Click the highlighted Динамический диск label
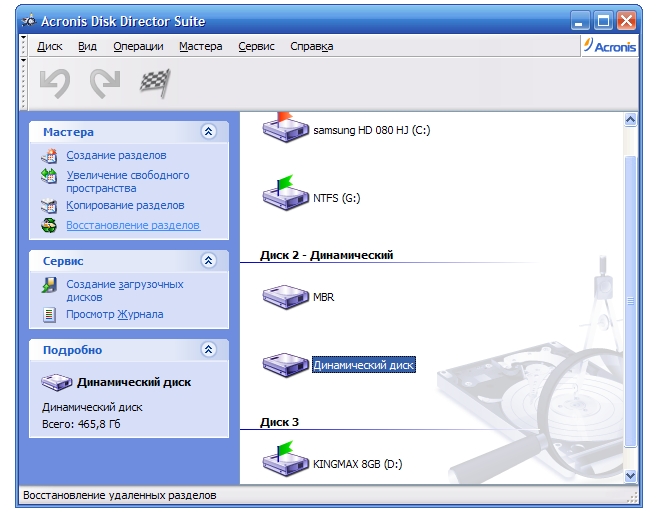 [x=364, y=365]
